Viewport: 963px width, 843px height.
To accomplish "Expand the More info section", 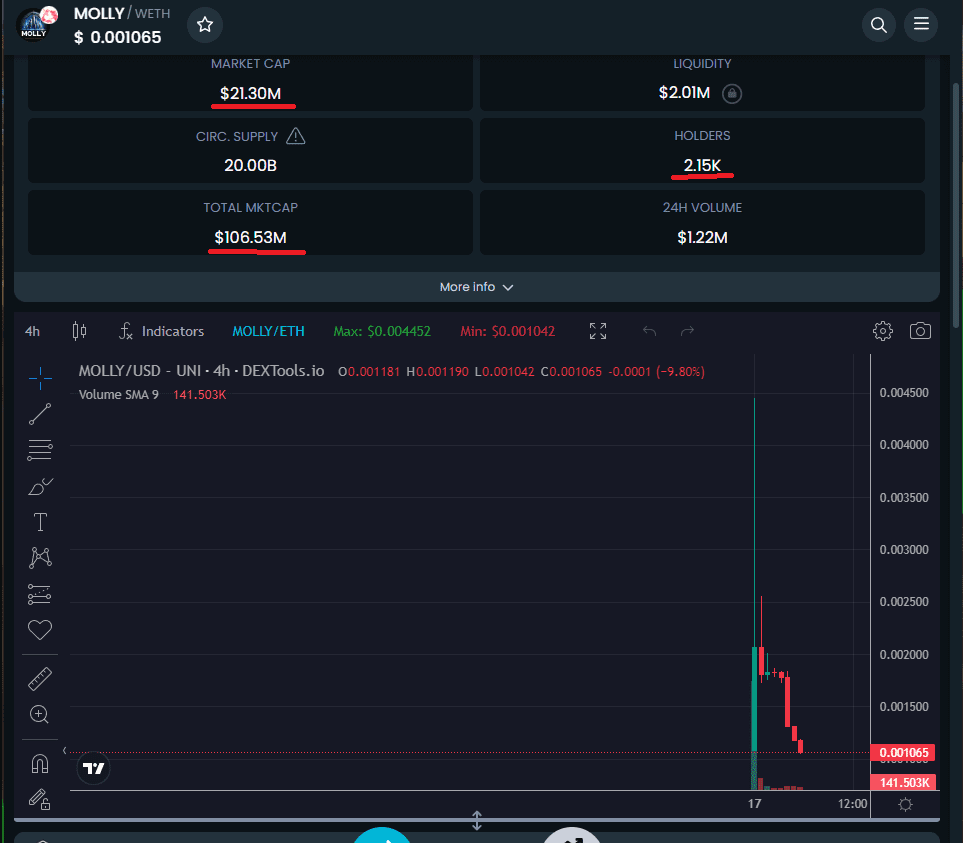I will [477, 287].
